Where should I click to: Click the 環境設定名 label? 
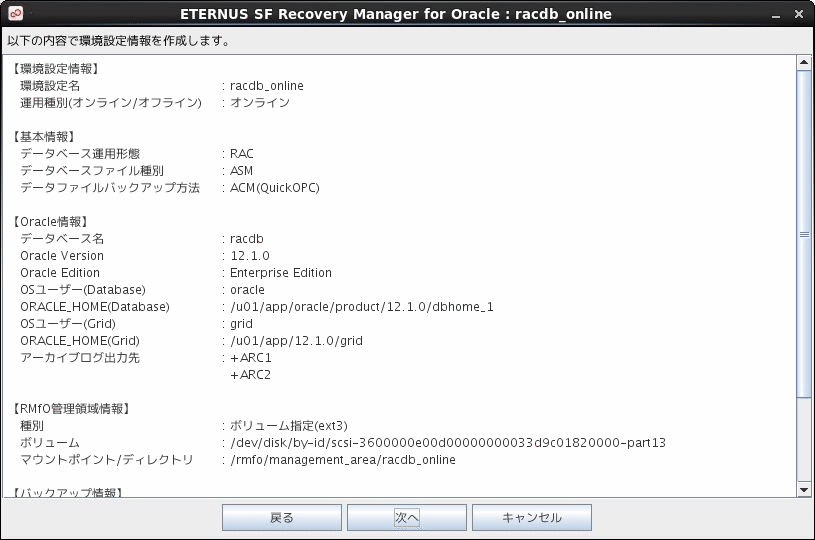coord(50,86)
